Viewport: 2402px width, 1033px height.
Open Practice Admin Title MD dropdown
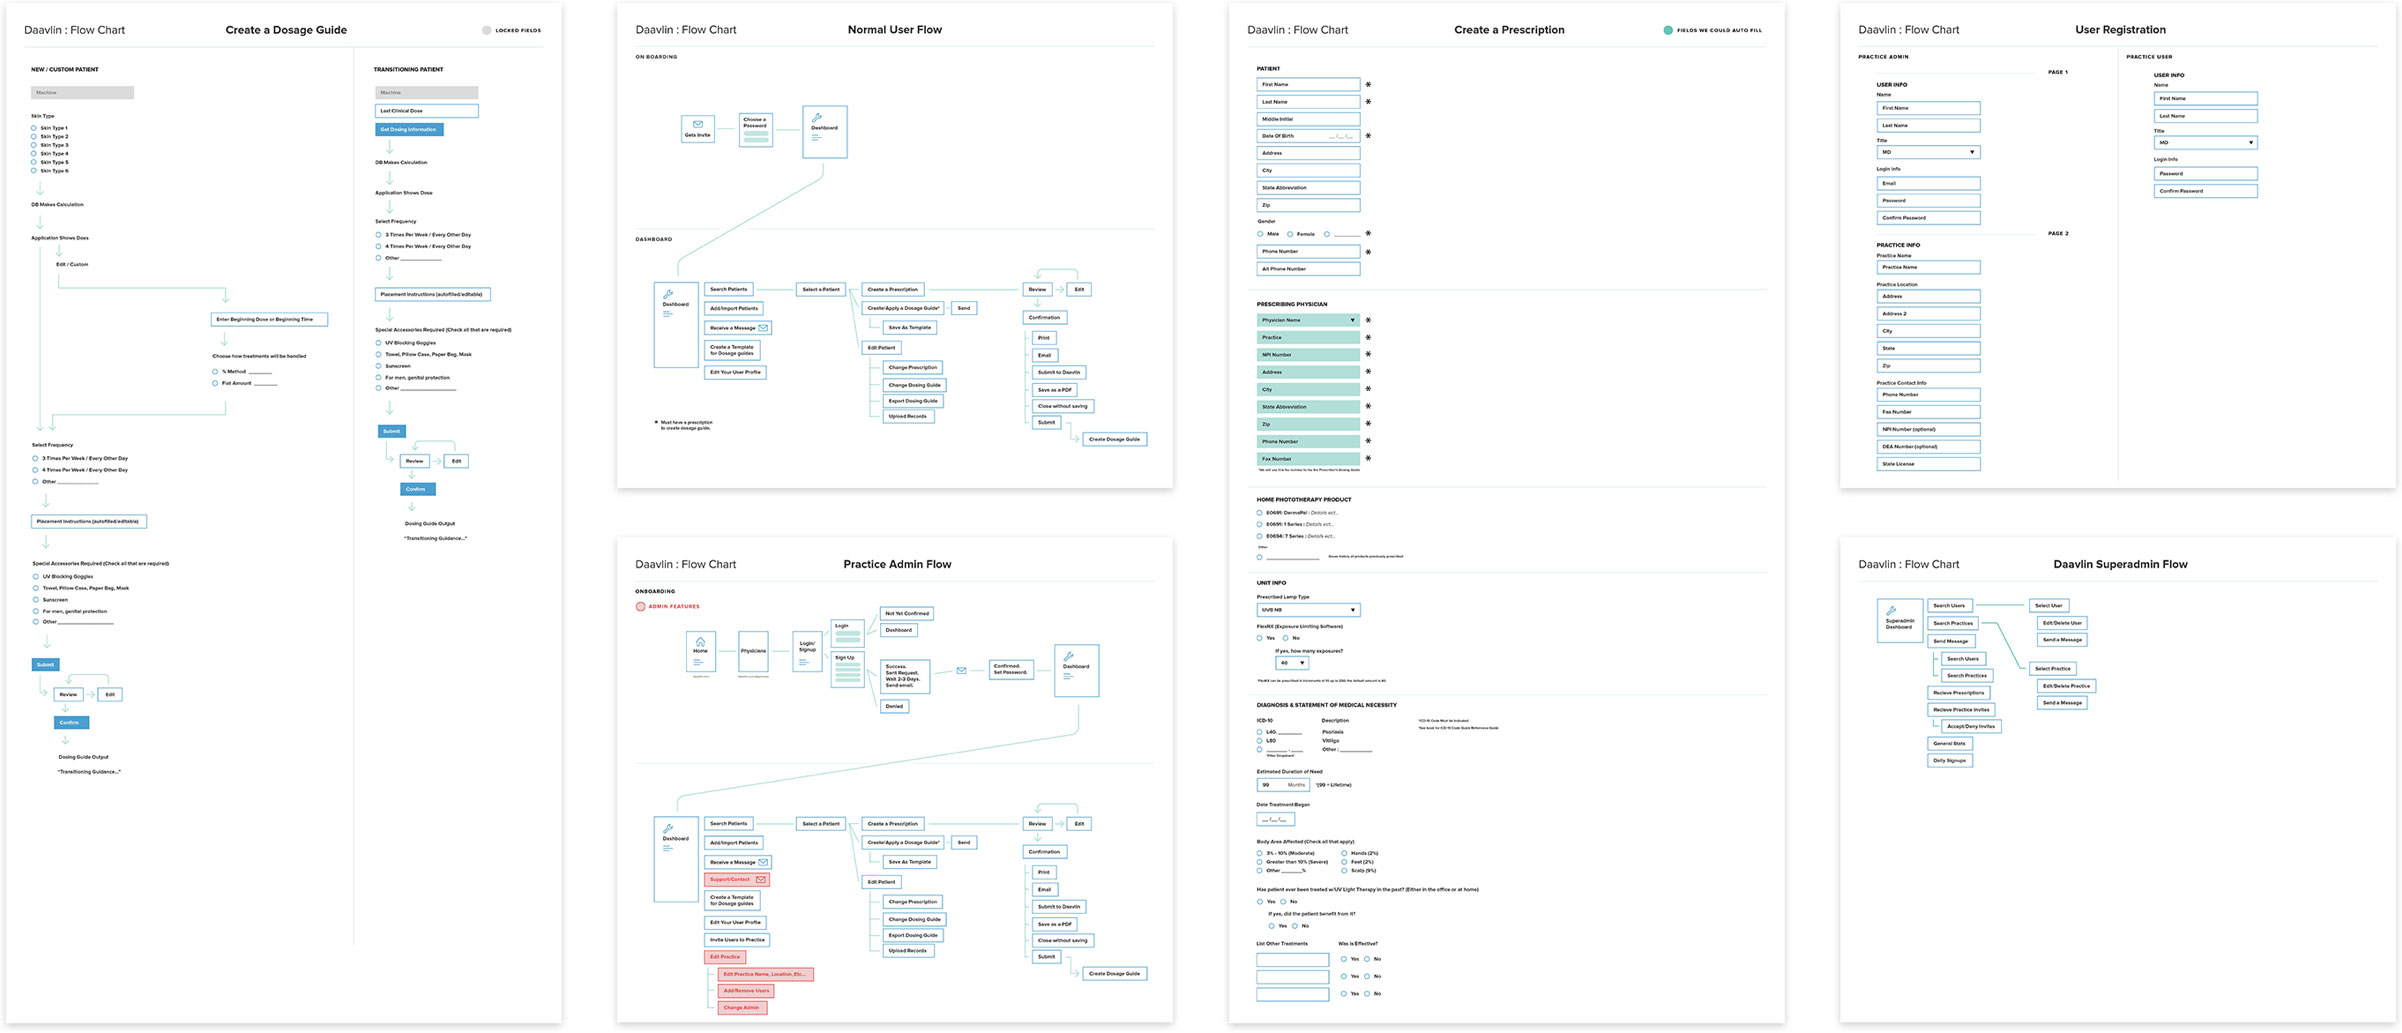(x=1928, y=152)
